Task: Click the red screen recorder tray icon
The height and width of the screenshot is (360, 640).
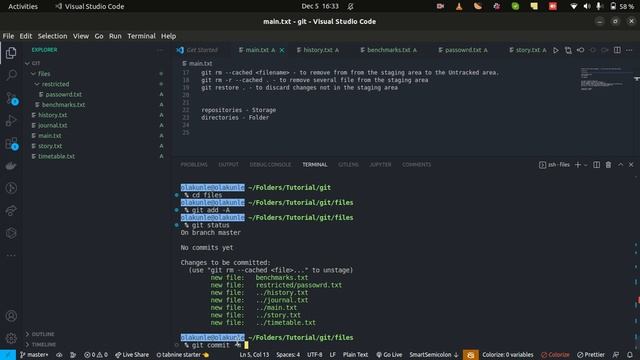Action: coord(553,6)
